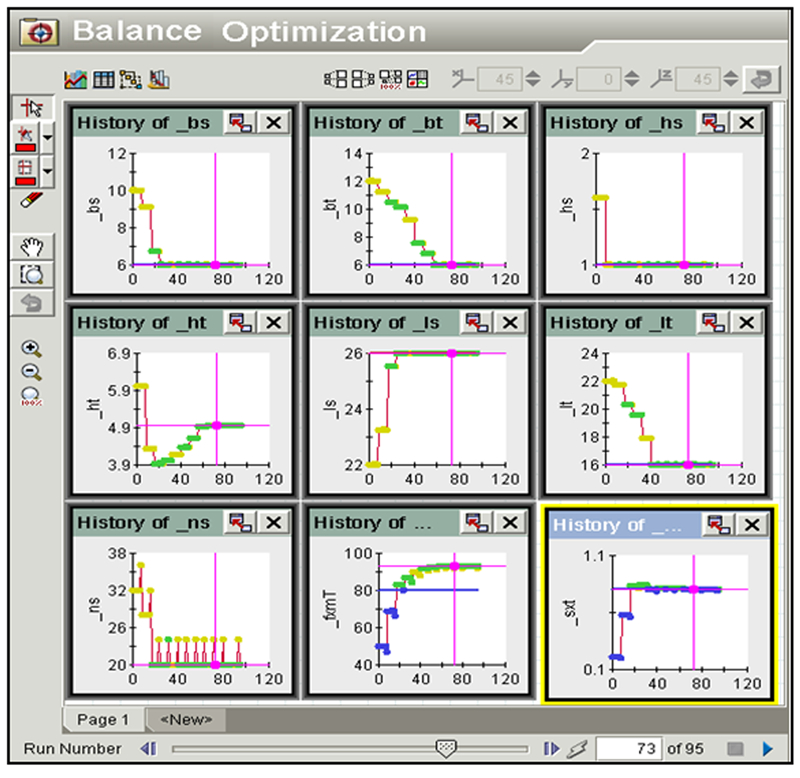Viewport: 800px width, 778px height.
Task: Expand the grid marker tool dropdown arrow
Action: [x=48, y=173]
